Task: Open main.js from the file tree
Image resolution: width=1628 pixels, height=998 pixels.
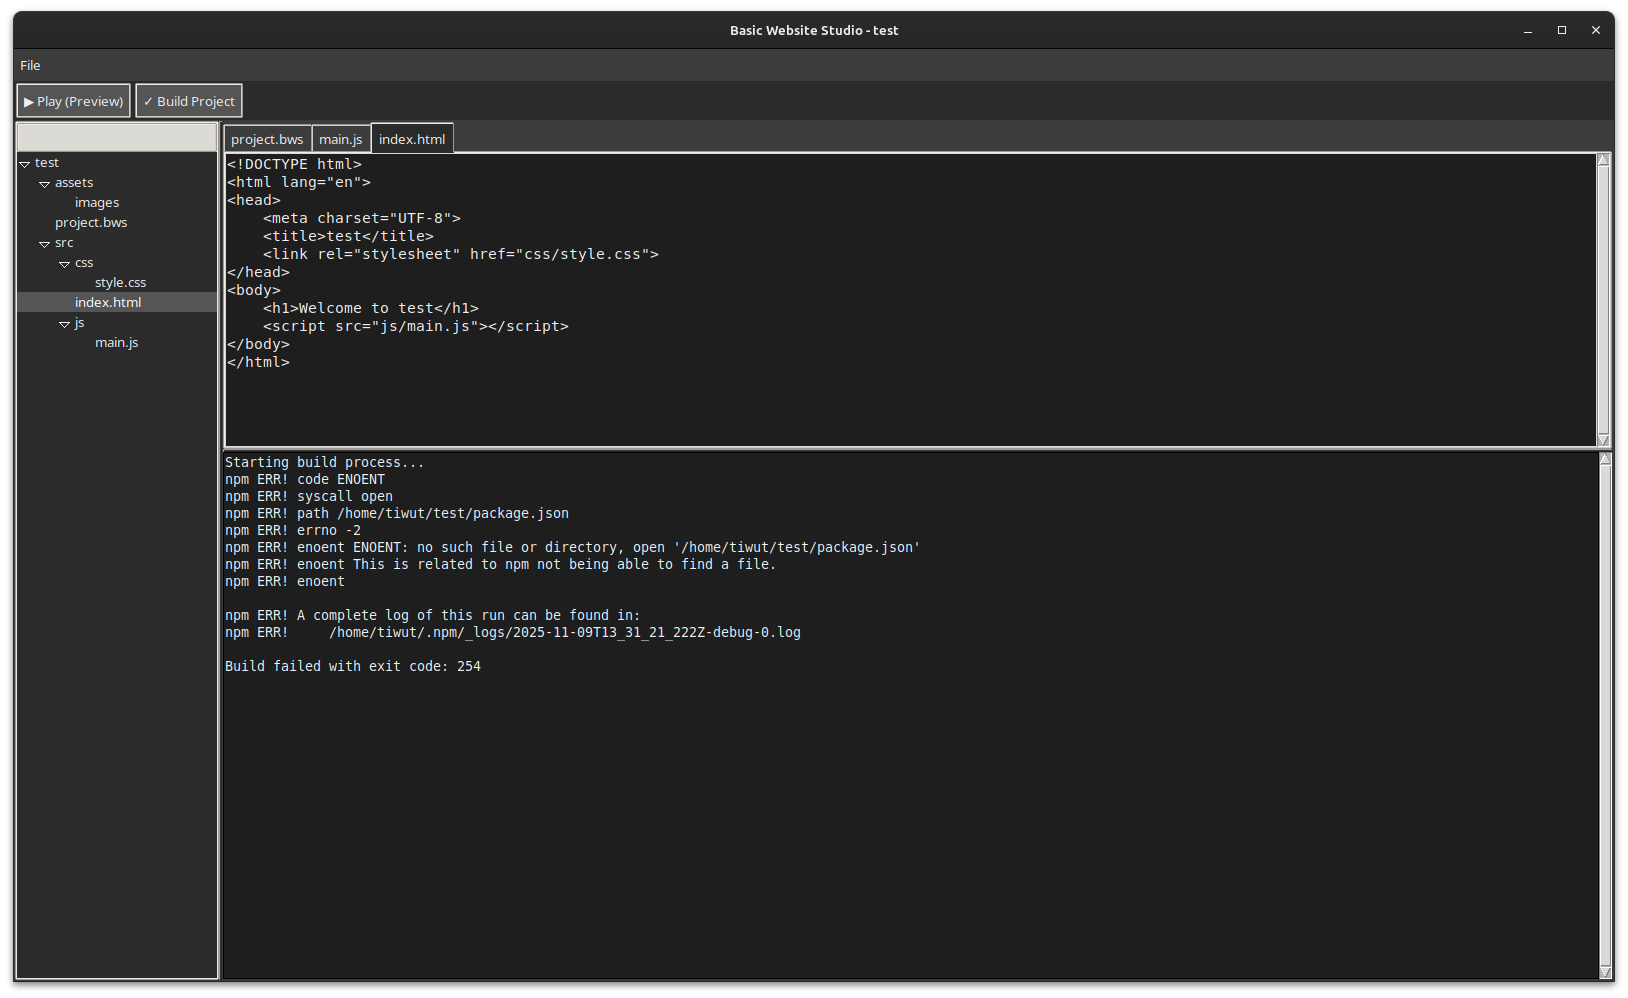Action: [x=116, y=342]
